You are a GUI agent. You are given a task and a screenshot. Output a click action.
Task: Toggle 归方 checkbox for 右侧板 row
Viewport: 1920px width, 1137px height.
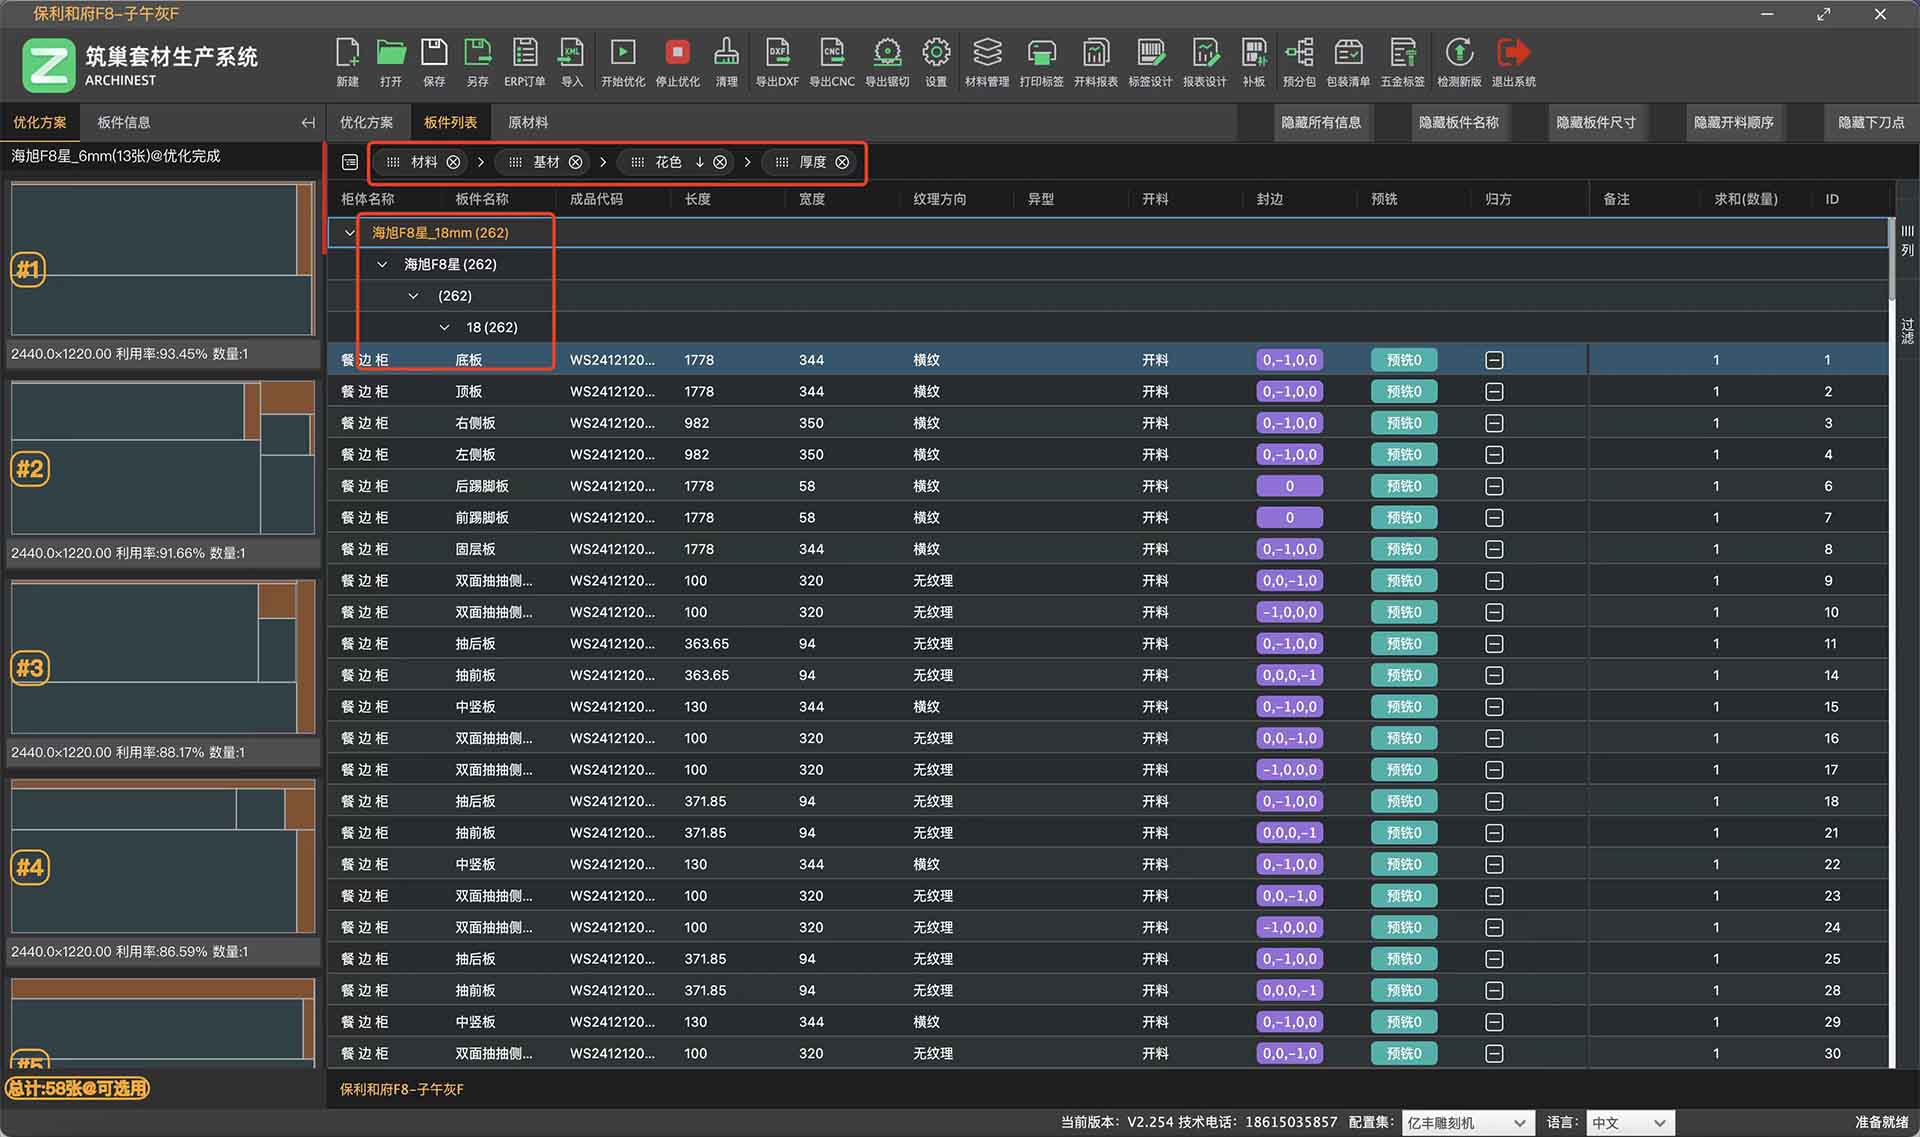[x=1494, y=423]
